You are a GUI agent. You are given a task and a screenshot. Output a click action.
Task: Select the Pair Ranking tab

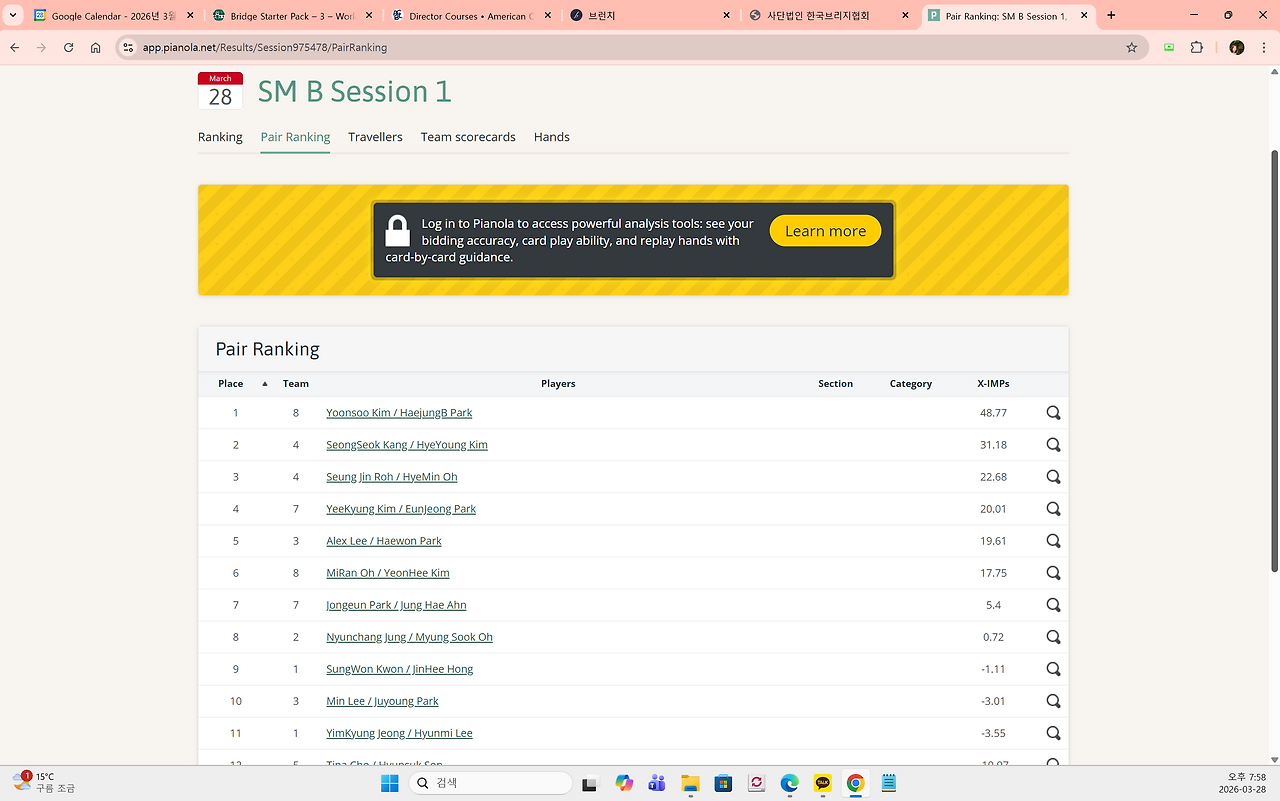click(x=295, y=137)
